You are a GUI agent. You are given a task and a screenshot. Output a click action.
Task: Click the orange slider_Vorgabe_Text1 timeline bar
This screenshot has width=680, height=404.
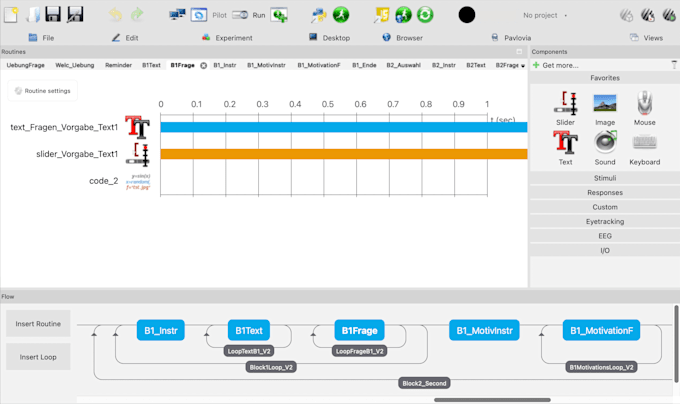344,154
